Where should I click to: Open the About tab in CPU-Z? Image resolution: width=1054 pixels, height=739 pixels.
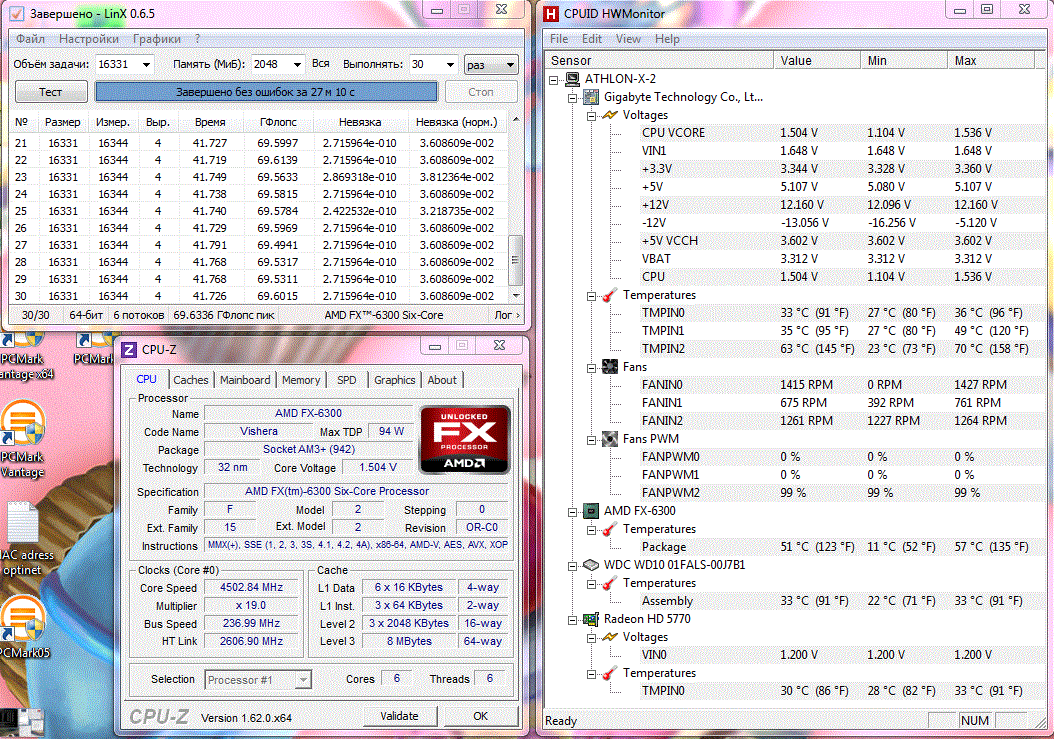click(442, 380)
